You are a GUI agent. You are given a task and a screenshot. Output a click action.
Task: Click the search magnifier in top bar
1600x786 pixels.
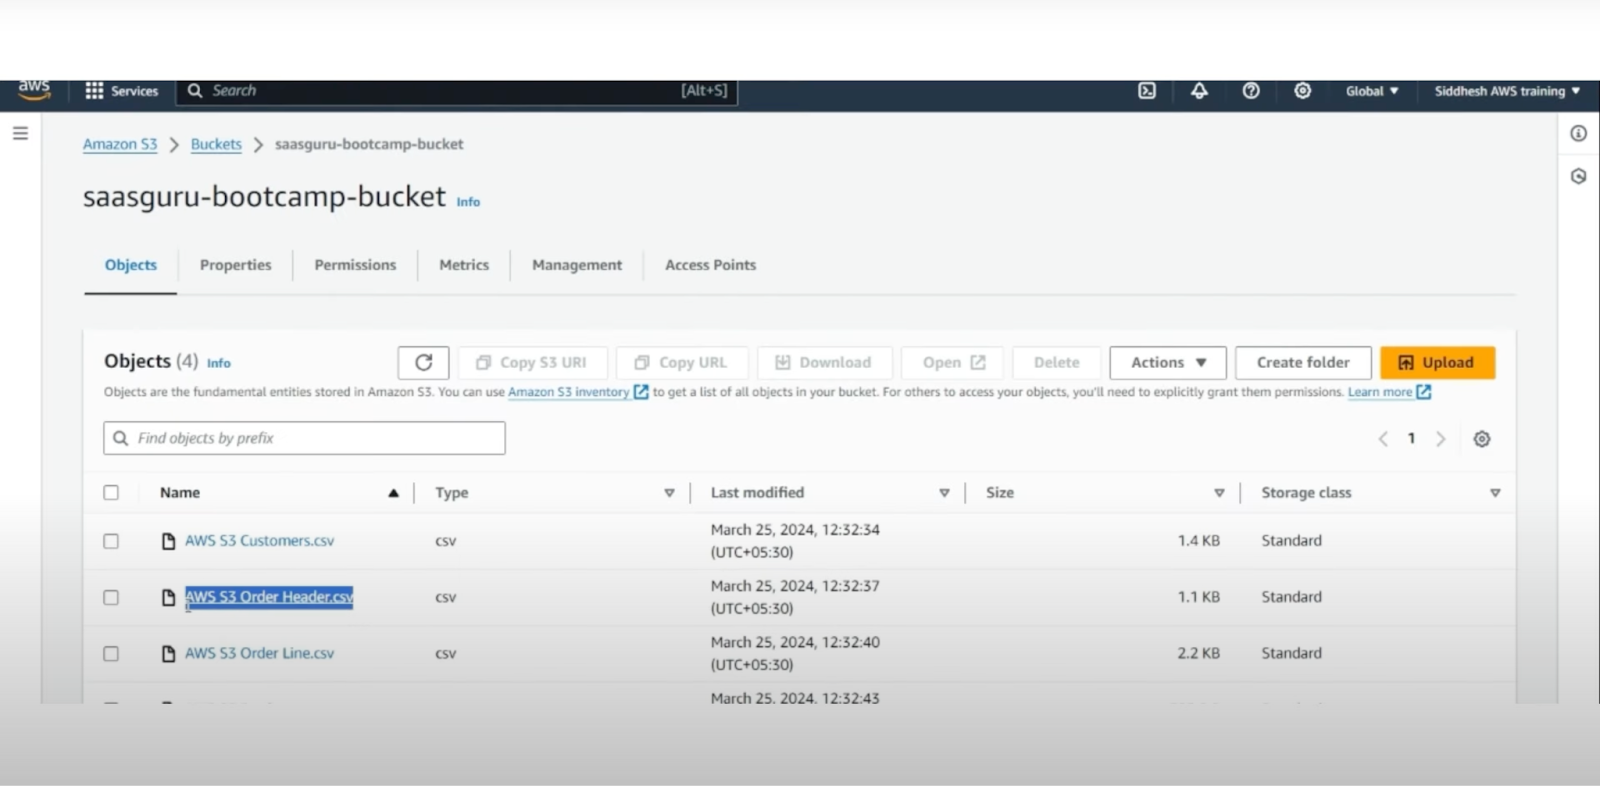pos(195,91)
